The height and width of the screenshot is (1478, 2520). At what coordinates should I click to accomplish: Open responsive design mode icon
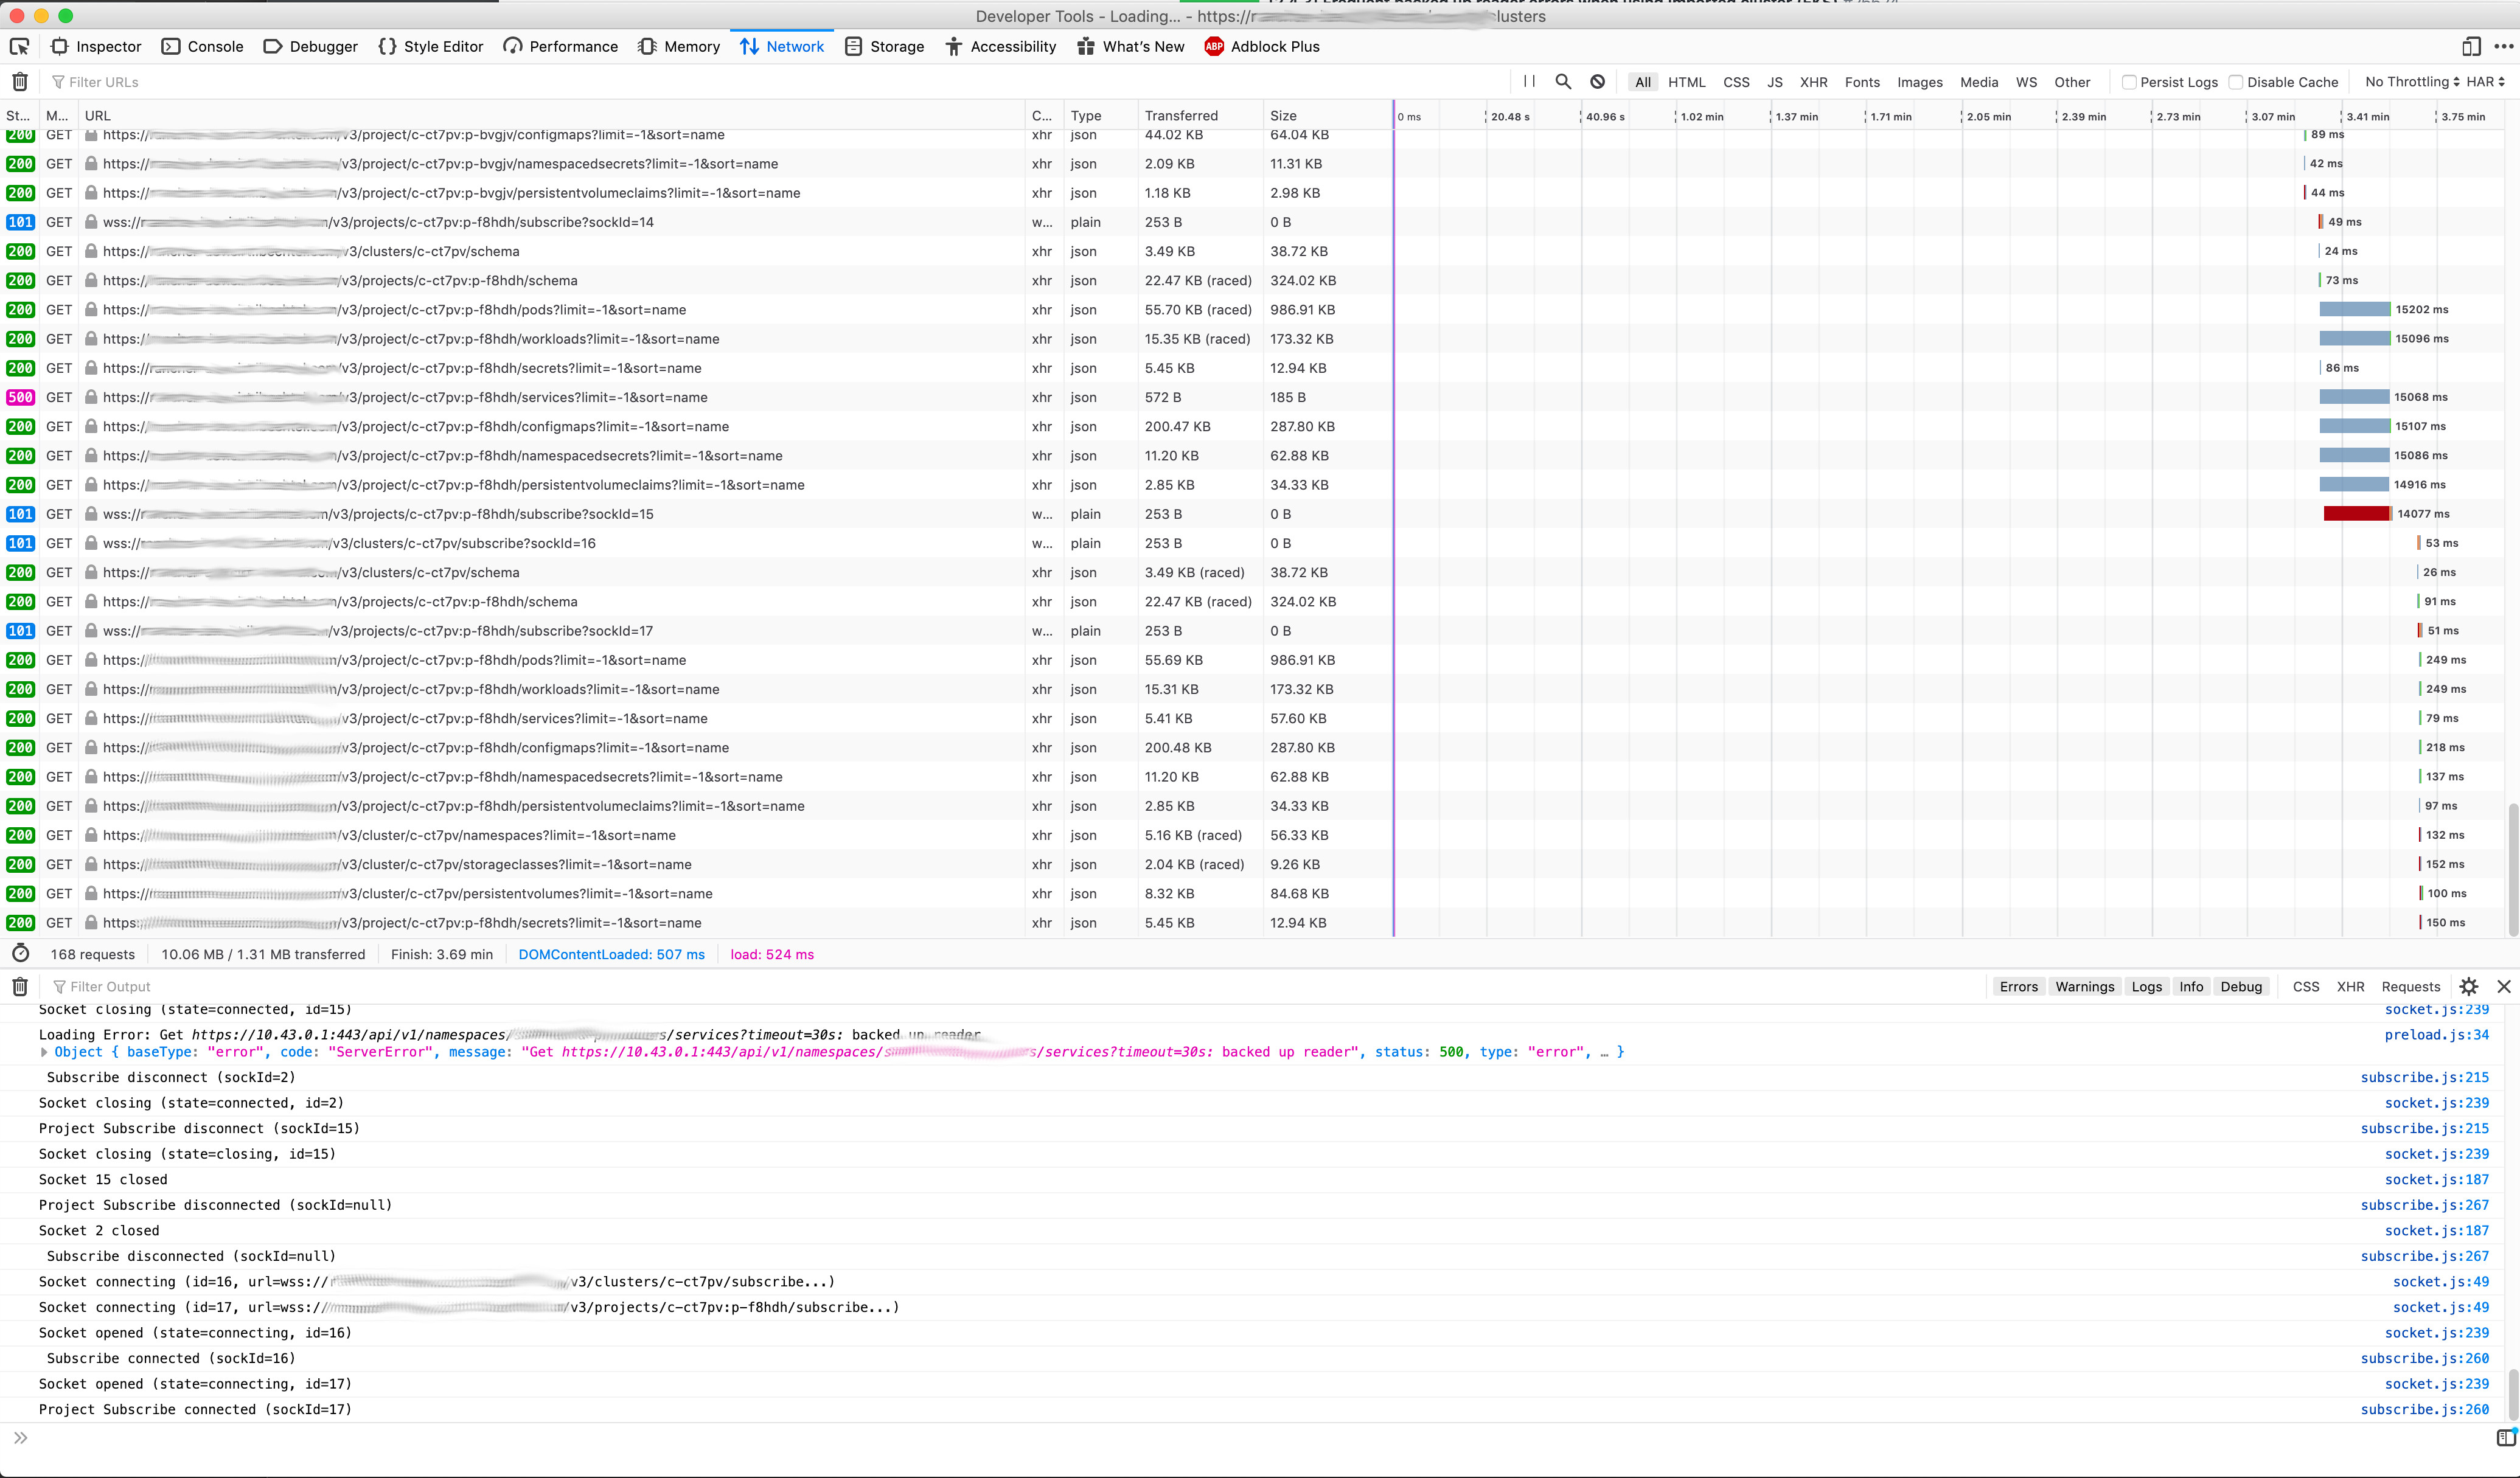pyautogui.click(x=2471, y=46)
